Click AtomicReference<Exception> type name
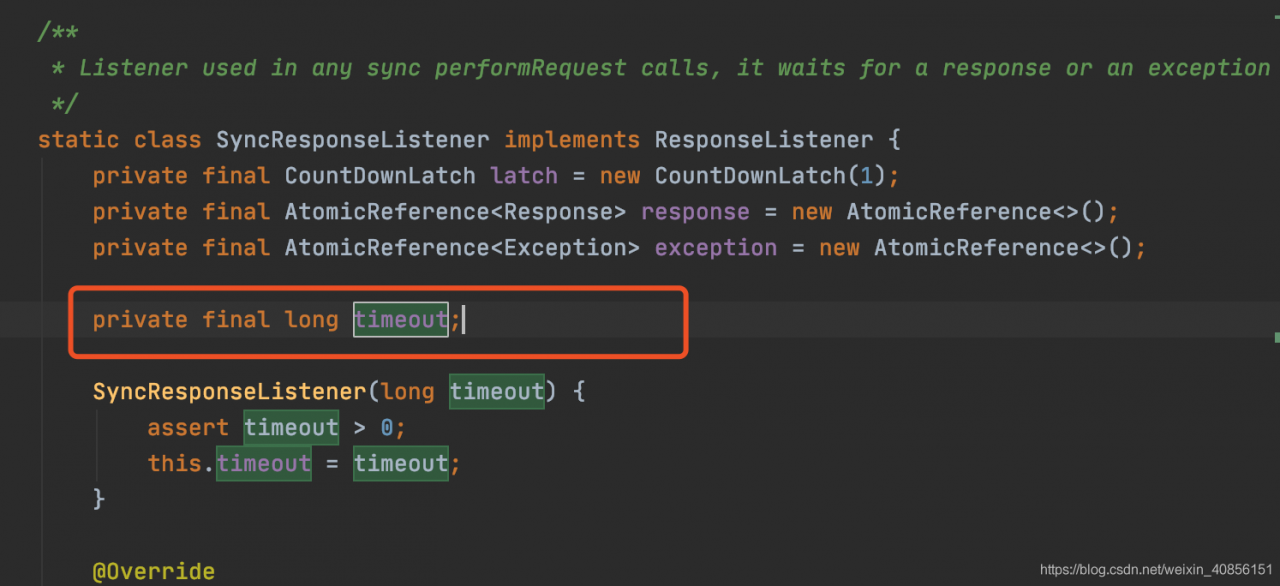This screenshot has height=586, width=1280. (462, 248)
